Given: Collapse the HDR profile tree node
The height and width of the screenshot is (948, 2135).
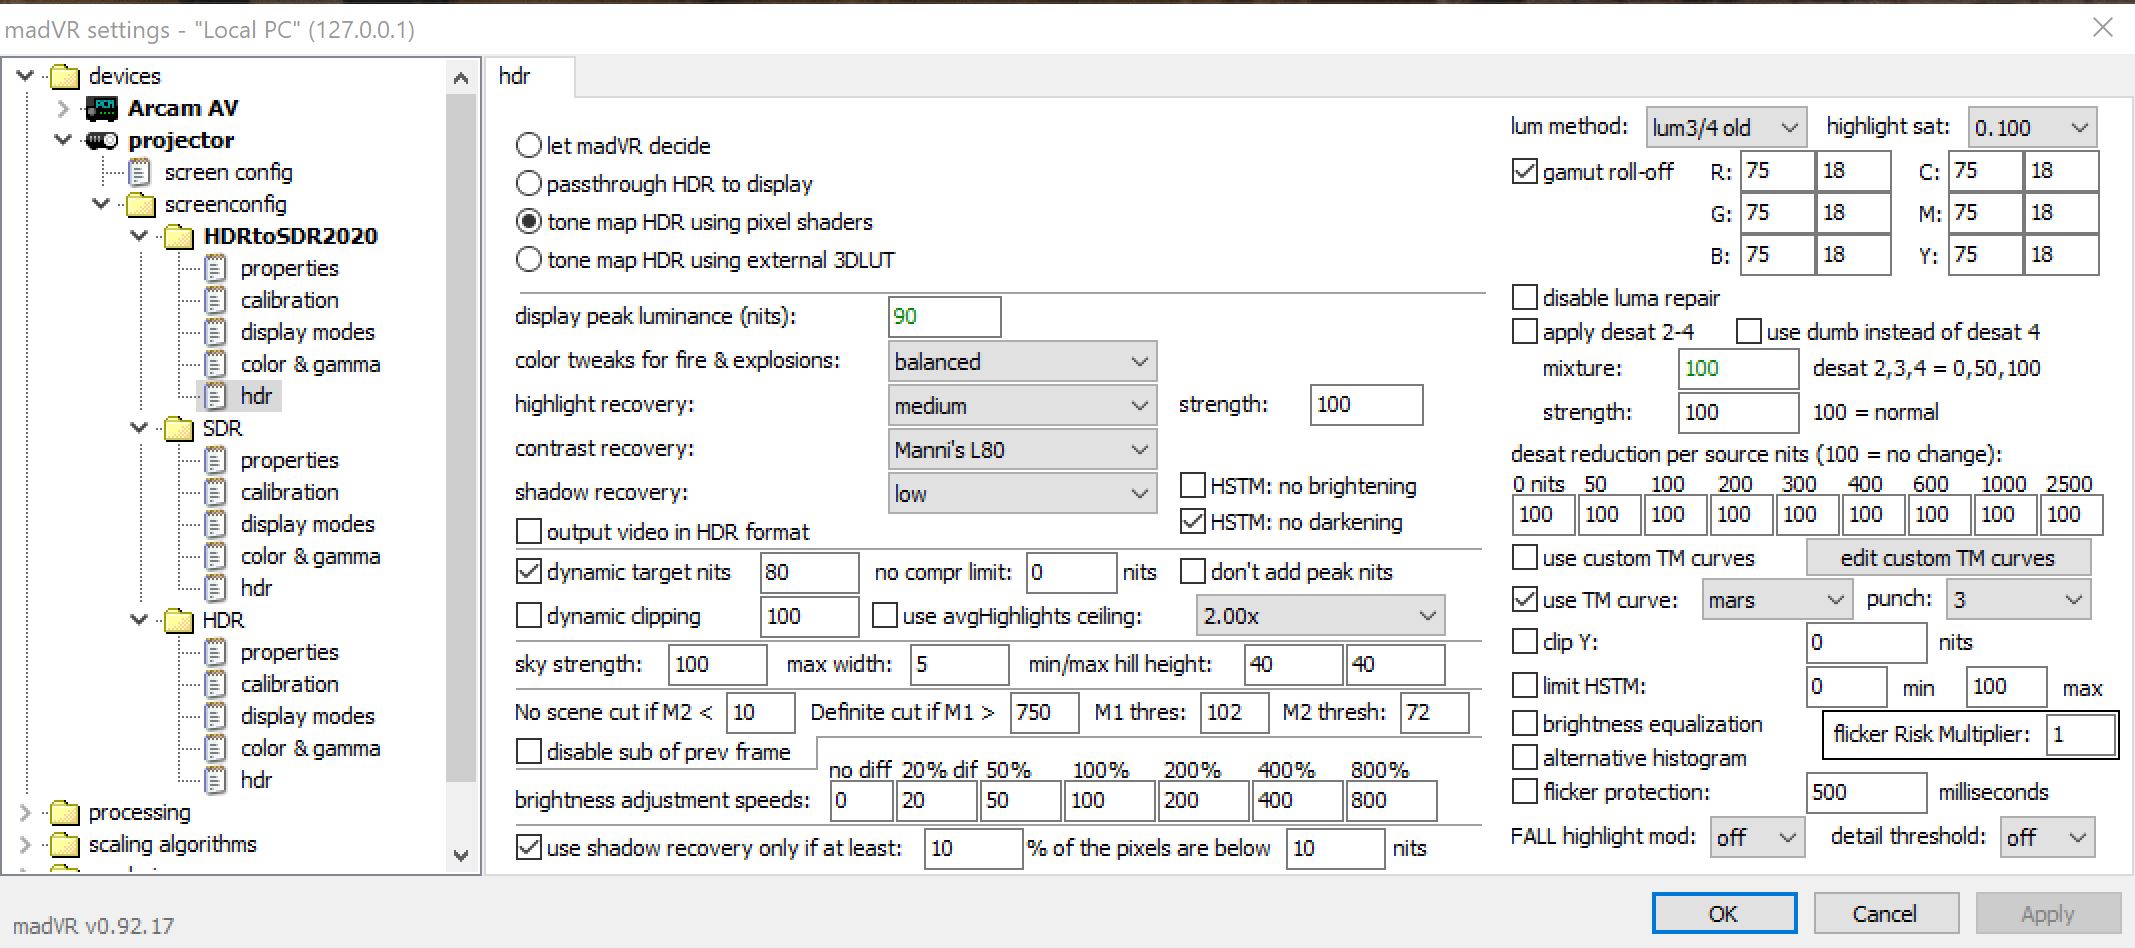Looking at the screenshot, I should click(139, 620).
